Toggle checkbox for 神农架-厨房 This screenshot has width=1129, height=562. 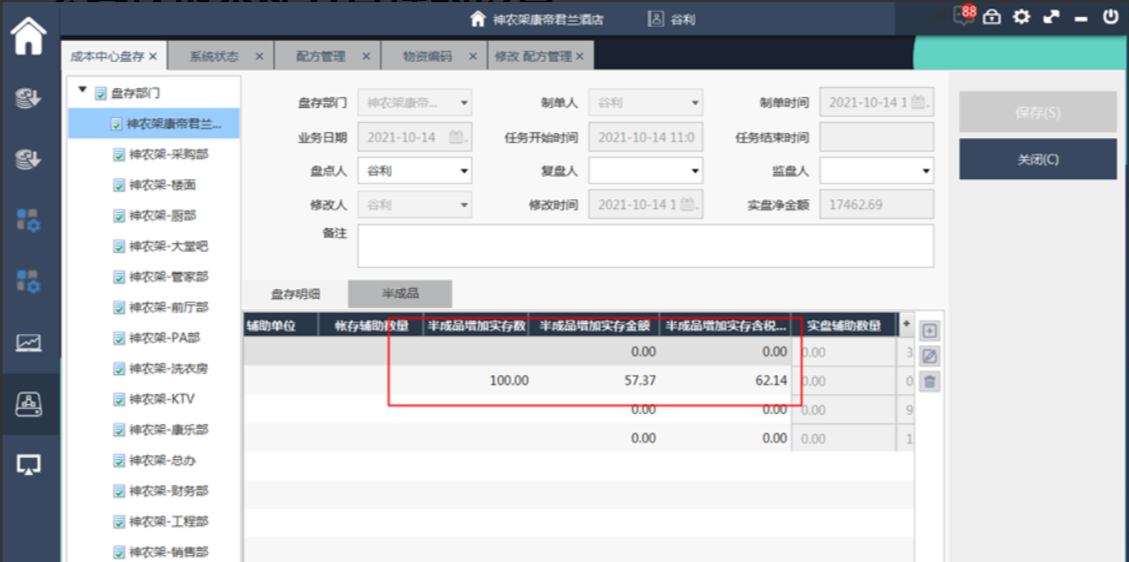[119, 216]
